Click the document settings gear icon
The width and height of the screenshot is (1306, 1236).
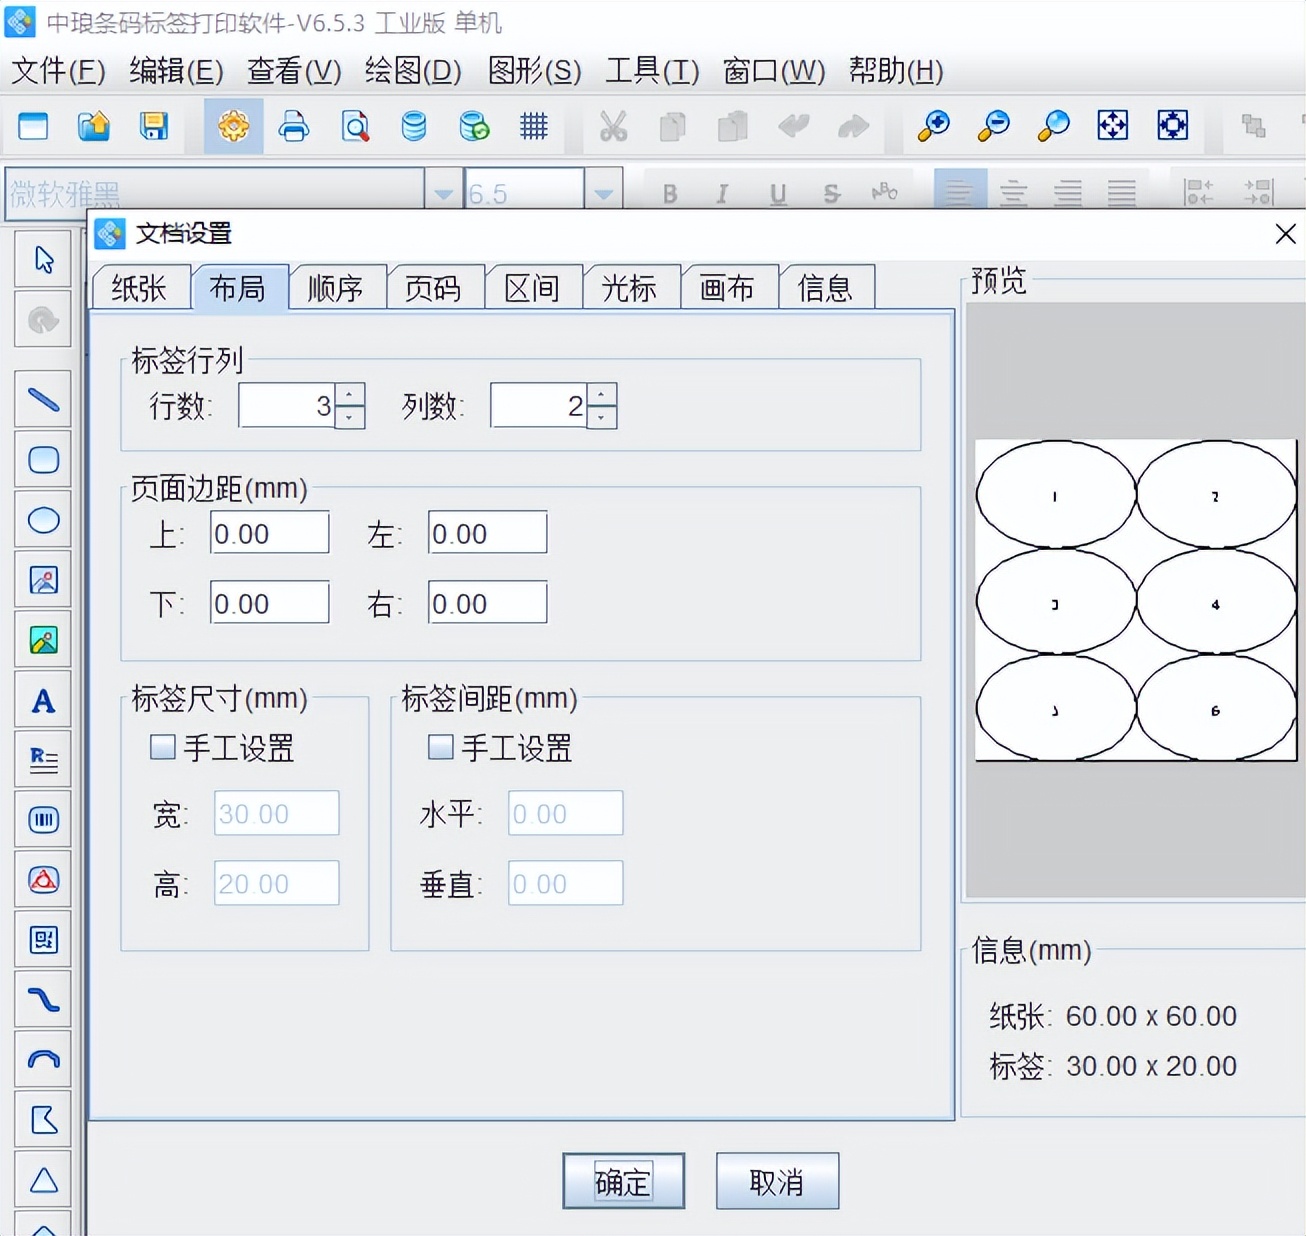pyautogui.click(x=233, y=126)
